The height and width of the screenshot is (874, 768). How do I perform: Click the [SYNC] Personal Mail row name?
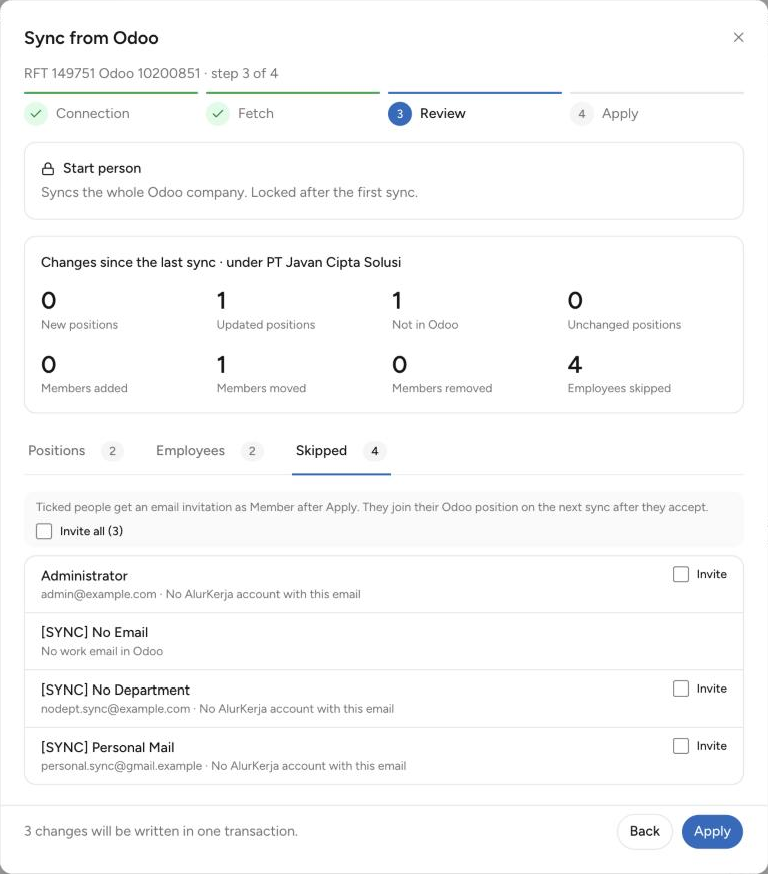(108, 747)
